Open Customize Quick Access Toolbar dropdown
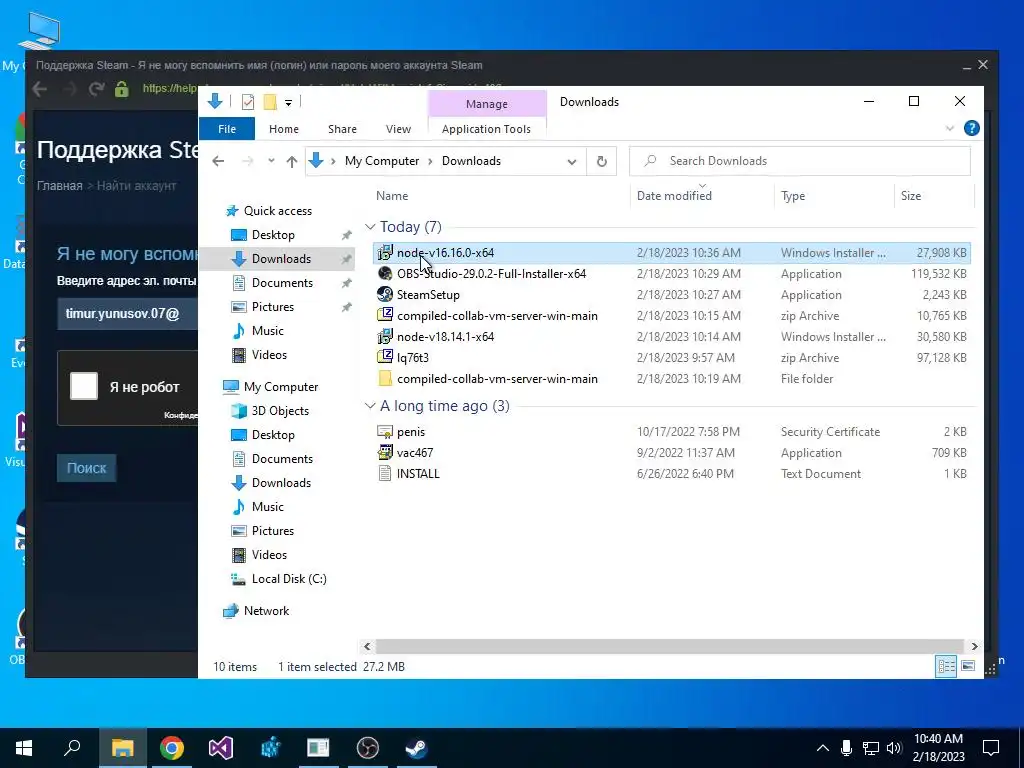Viewport: 1024px width, 768px height. 288,103
